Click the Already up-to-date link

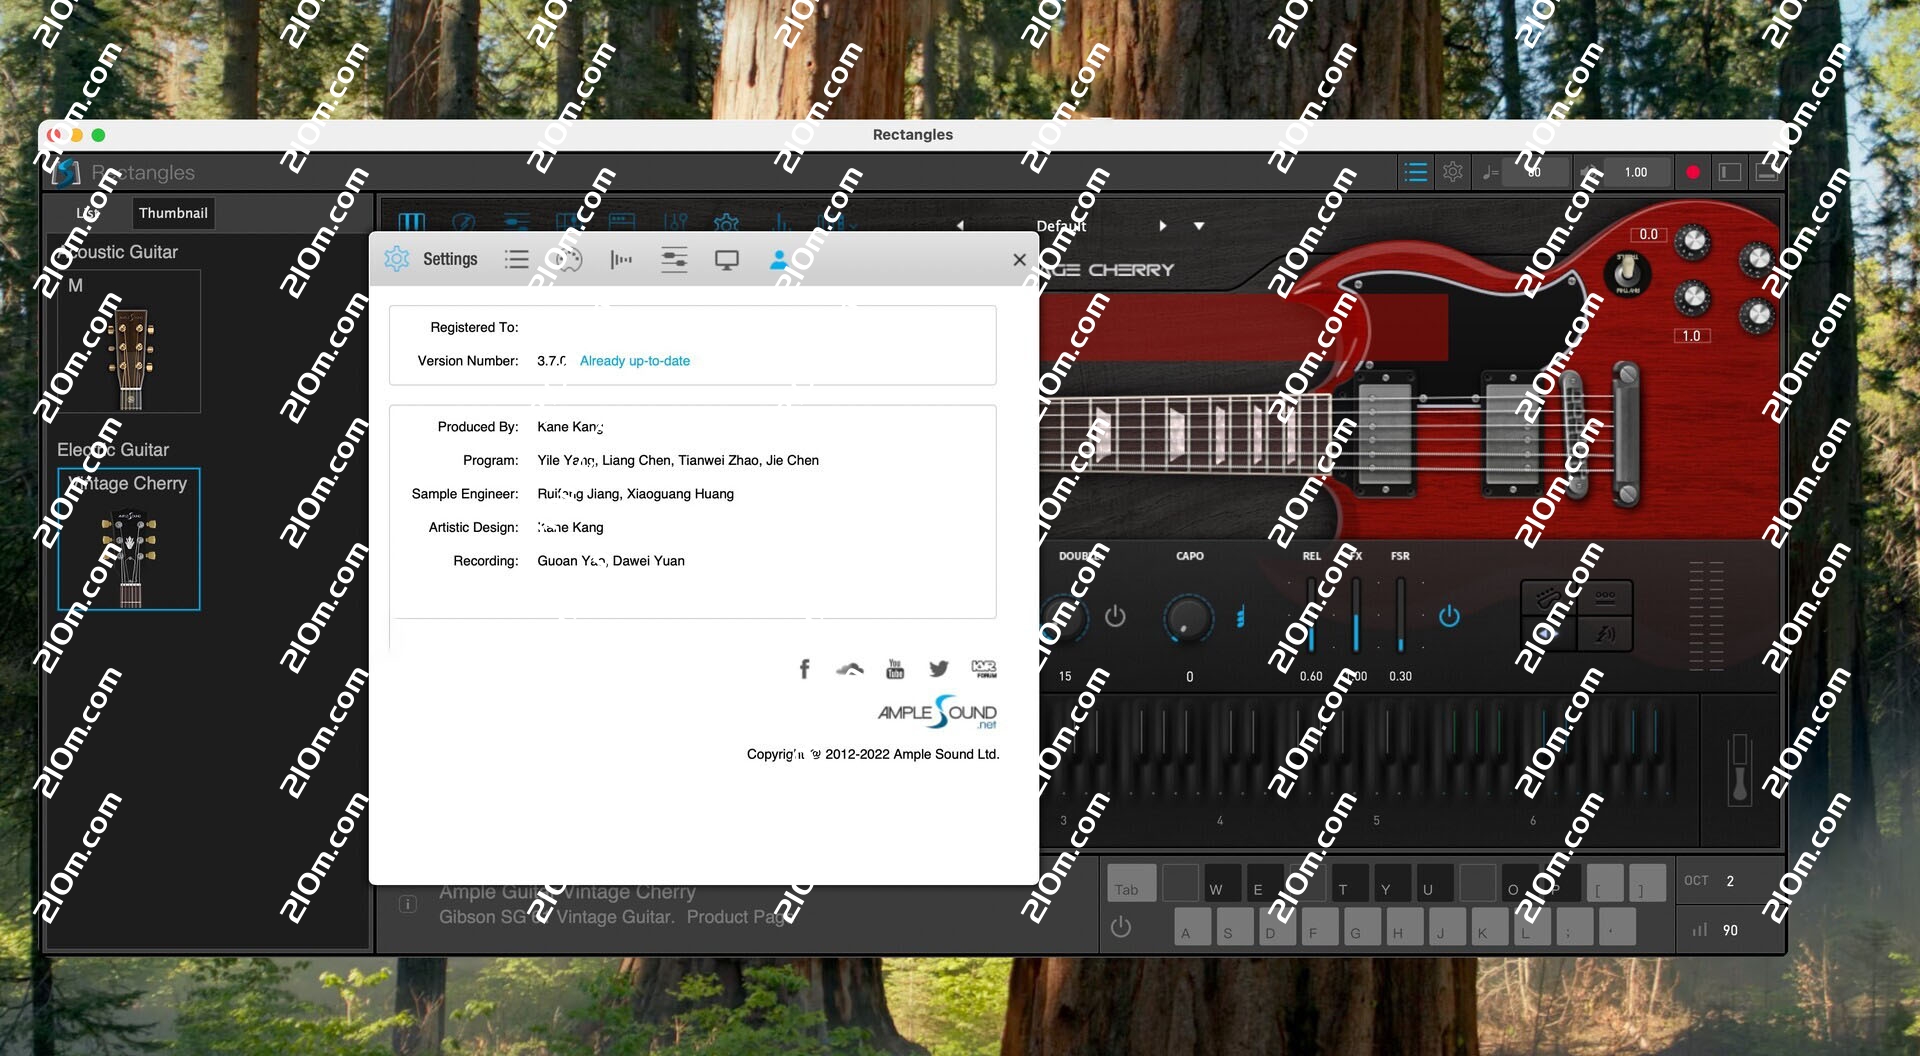click(635, 361)
